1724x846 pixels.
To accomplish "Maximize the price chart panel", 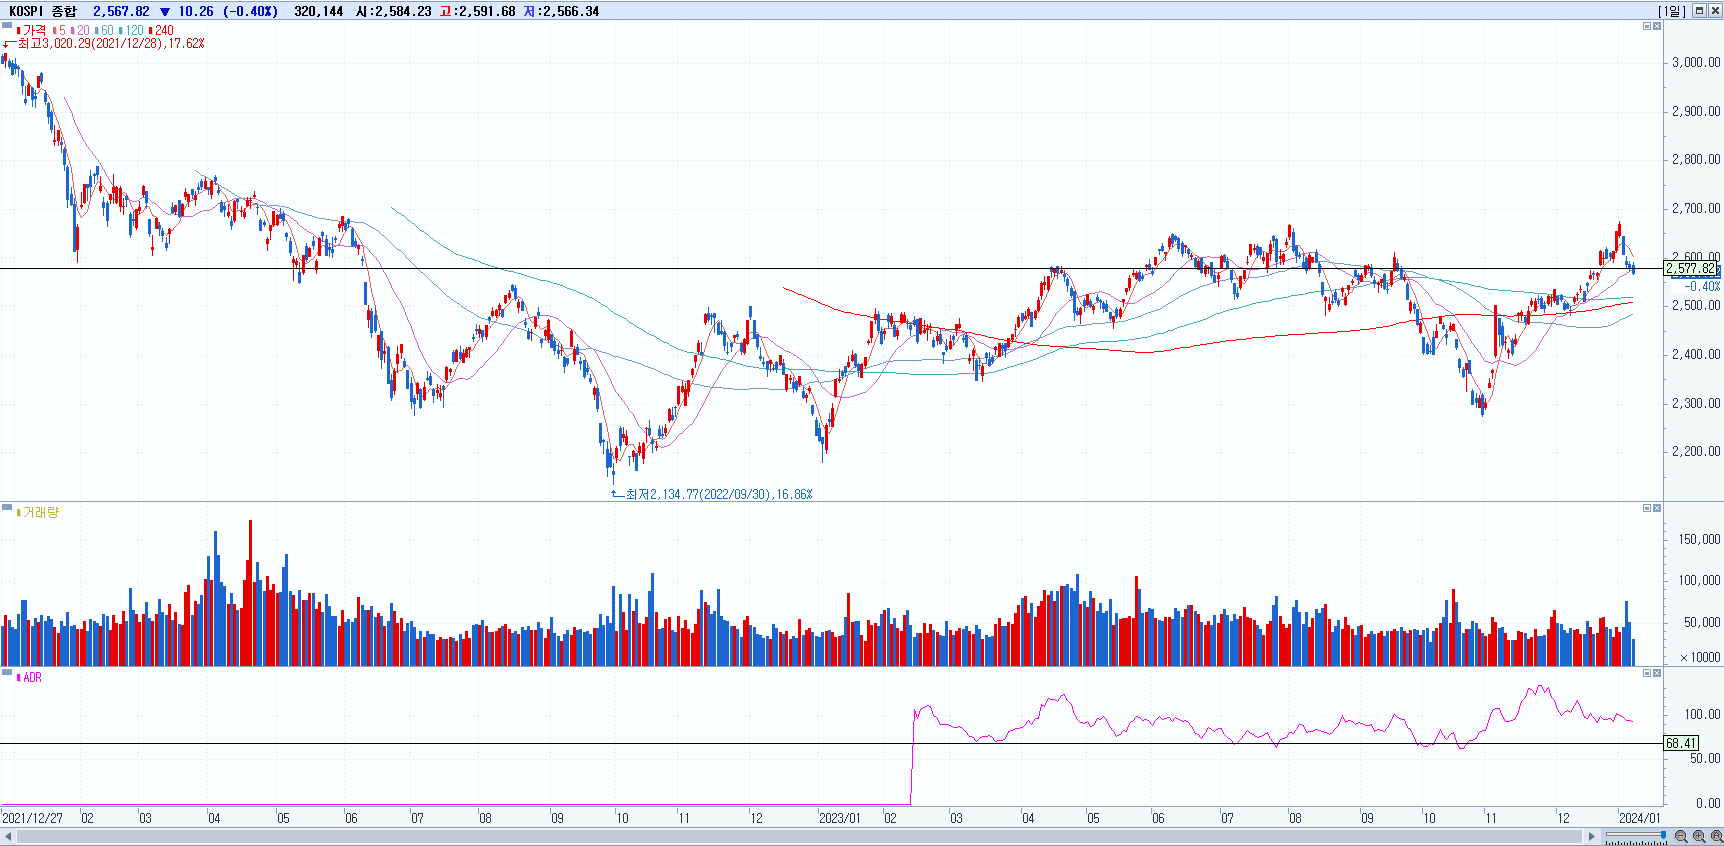I will (x=1647, y=26).
